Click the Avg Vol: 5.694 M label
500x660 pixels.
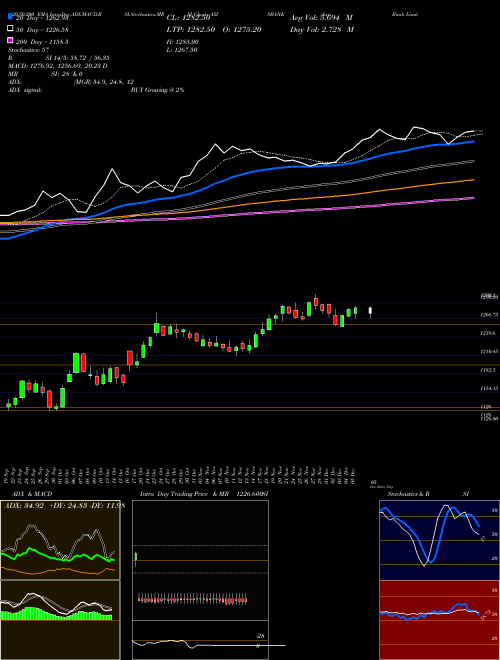click(322, 18)
